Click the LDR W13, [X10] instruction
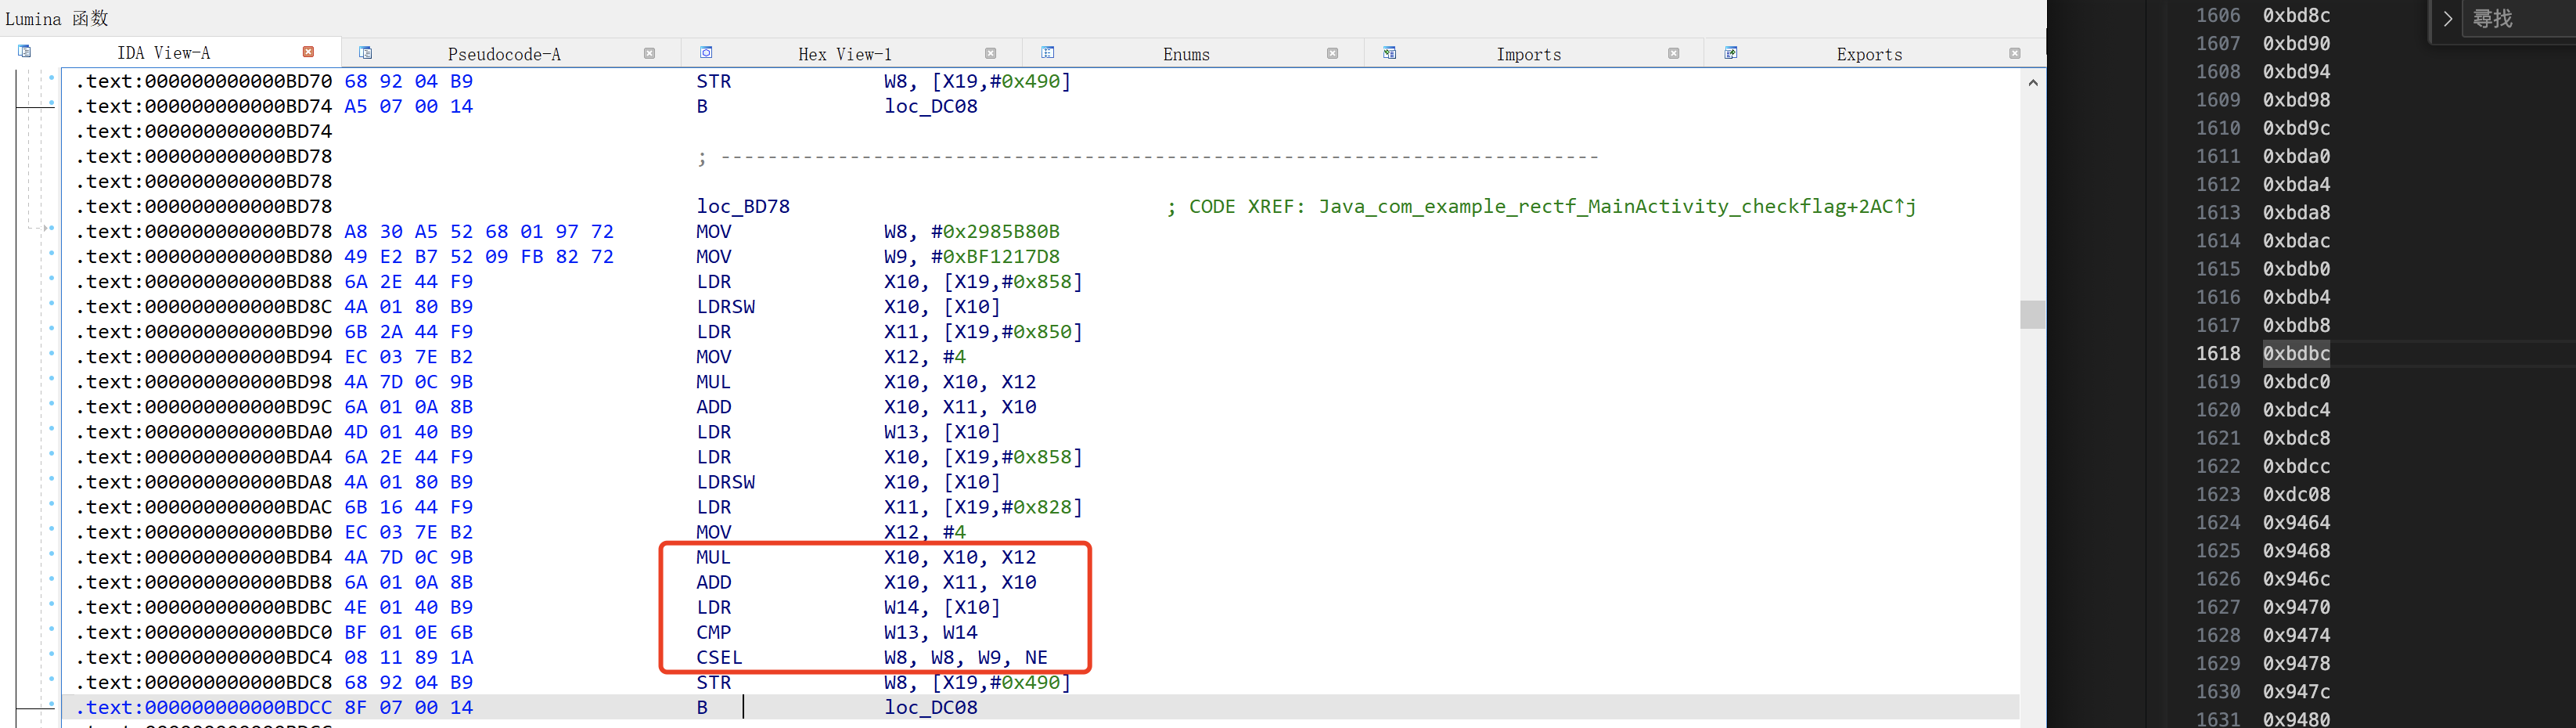 pyautogui.click(x=848, y=432)
